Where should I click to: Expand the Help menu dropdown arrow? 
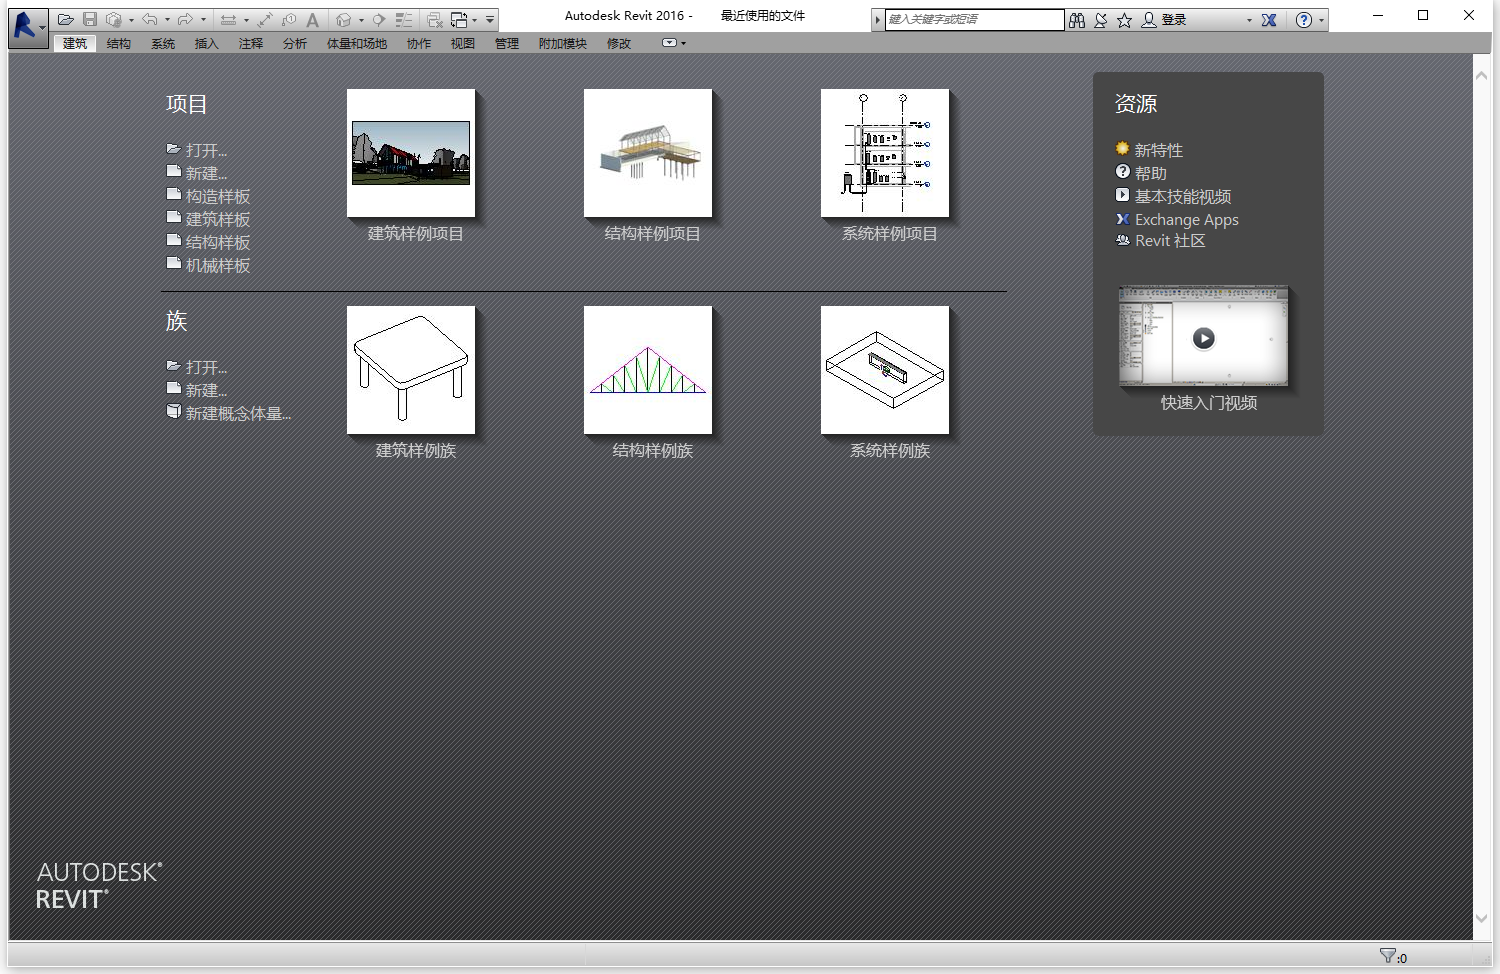click(x=1321, y=20)
